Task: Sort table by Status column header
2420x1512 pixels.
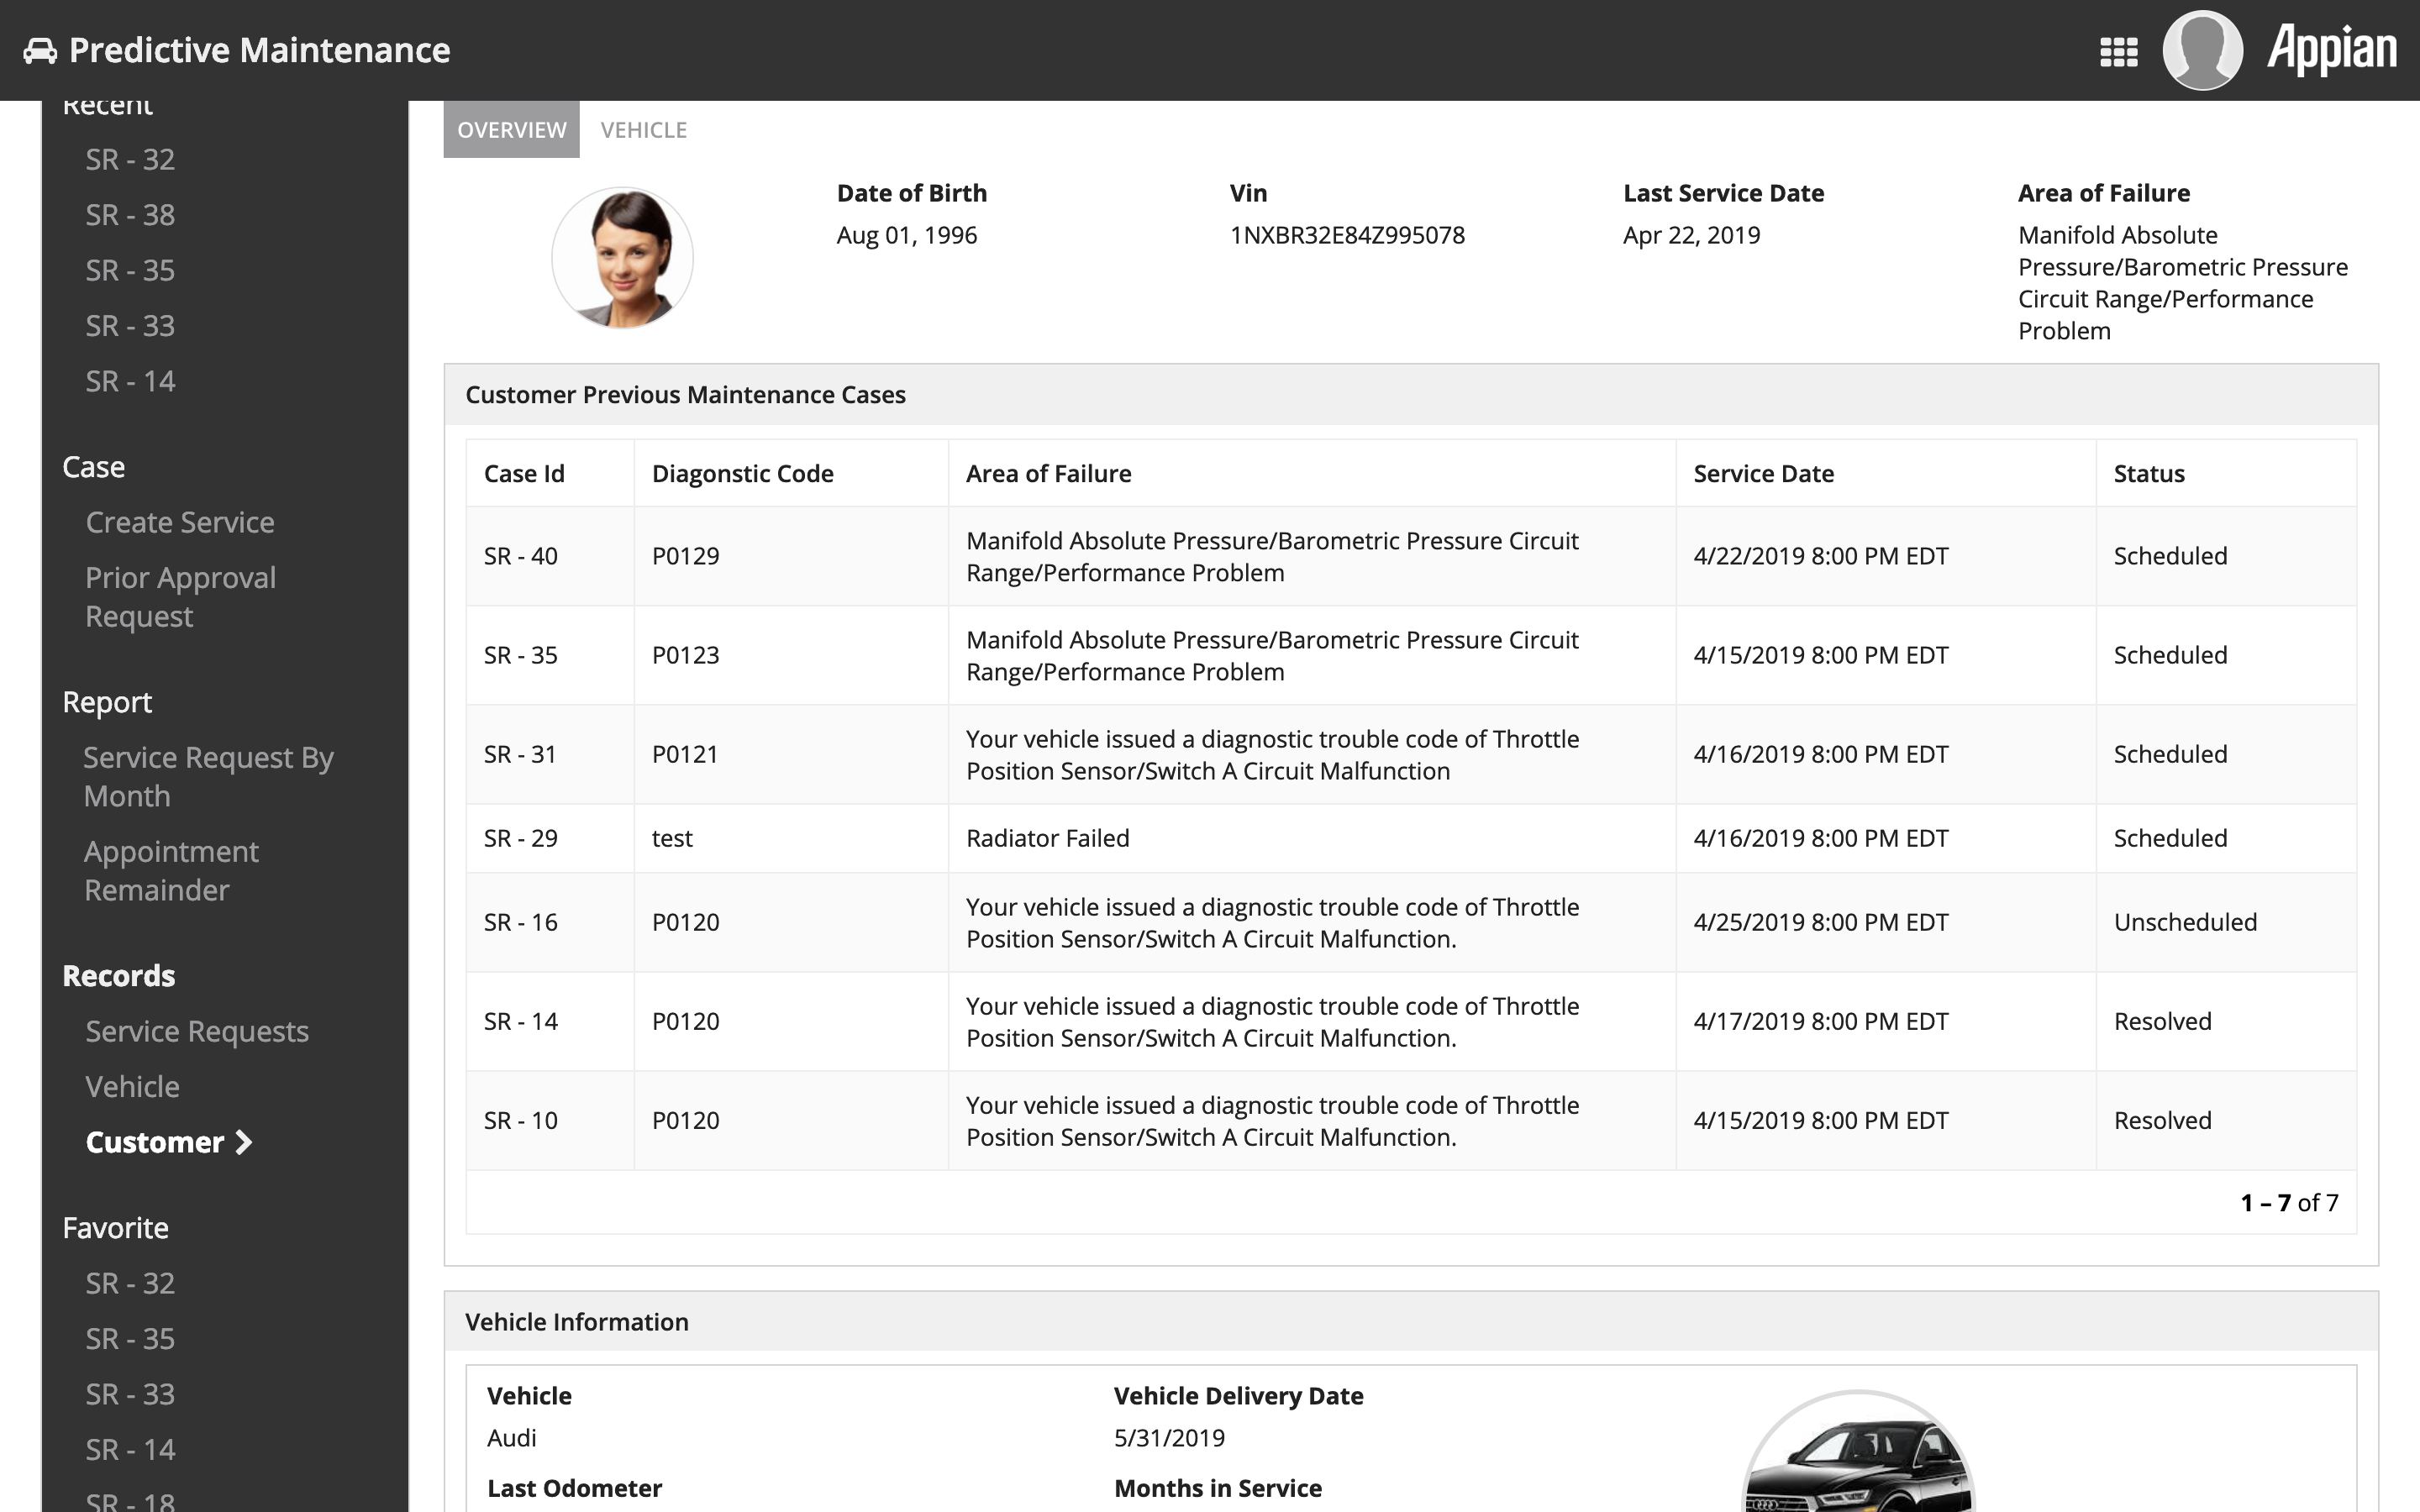Action: click(x=2148, y=474)
